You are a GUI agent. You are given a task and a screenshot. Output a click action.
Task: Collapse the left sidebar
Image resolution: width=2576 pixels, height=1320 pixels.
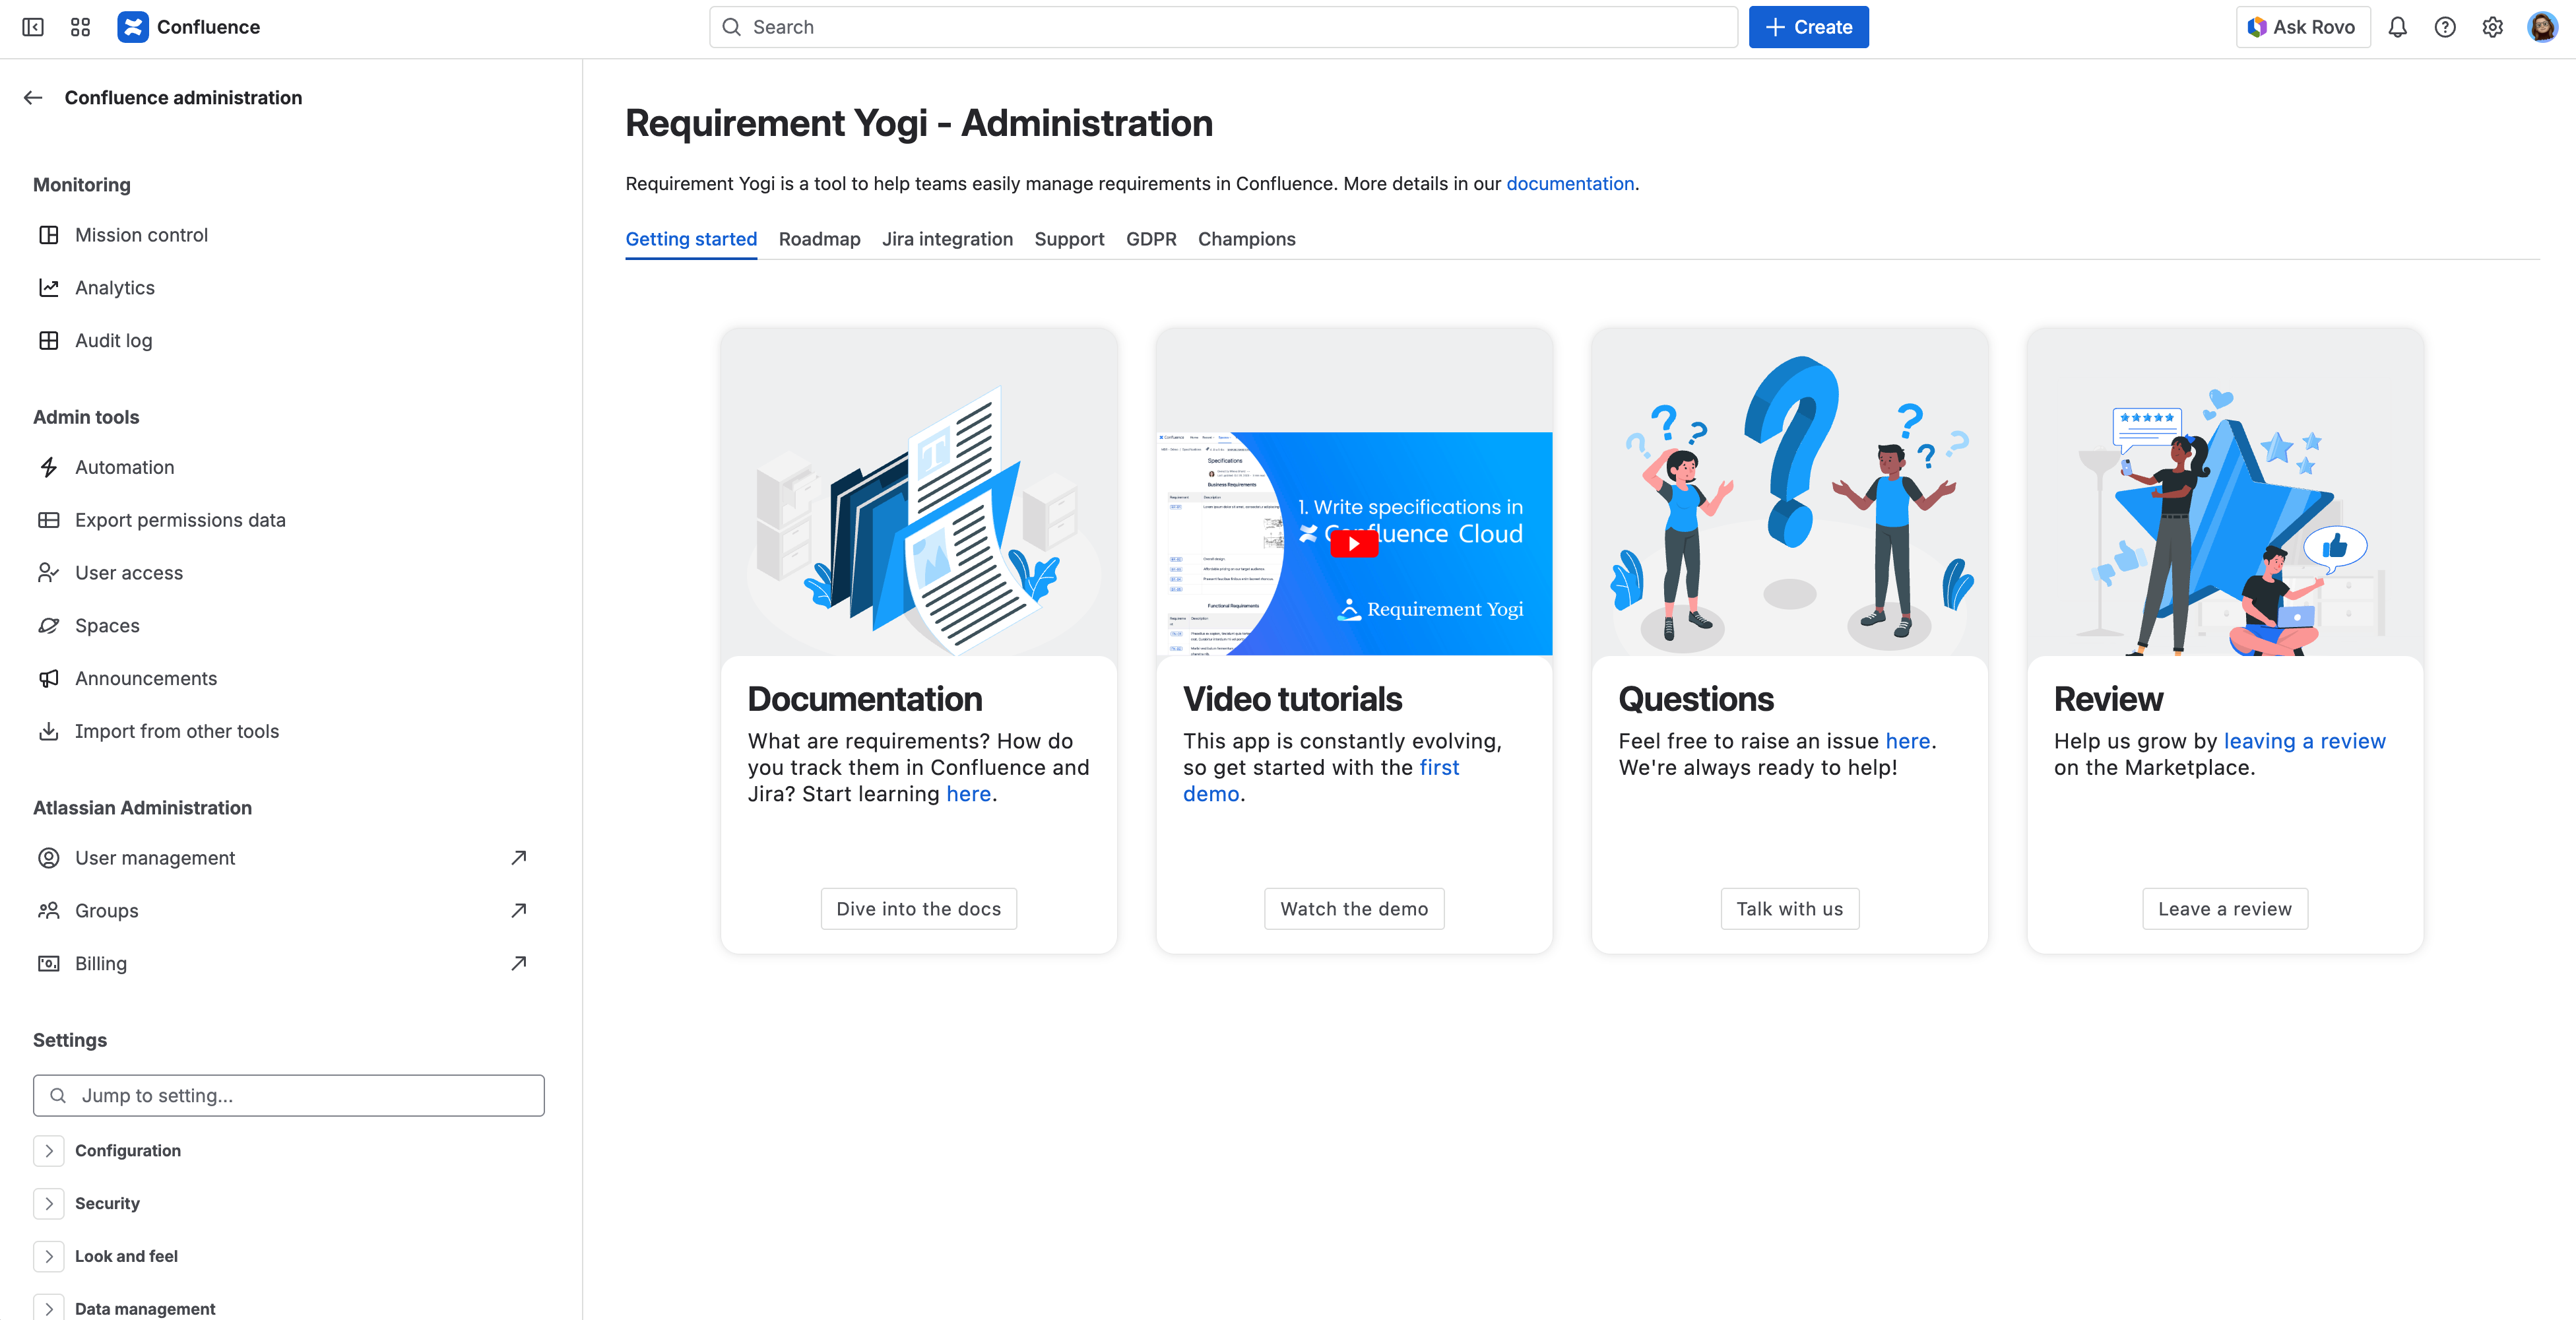[33, 27]
